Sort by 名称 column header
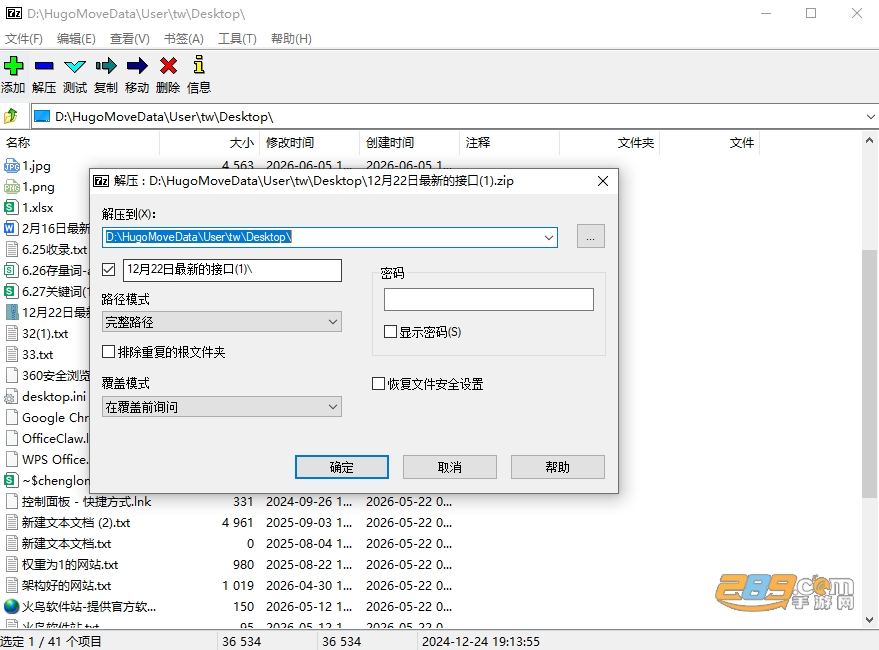879x650 pixels. pos(81,142)
